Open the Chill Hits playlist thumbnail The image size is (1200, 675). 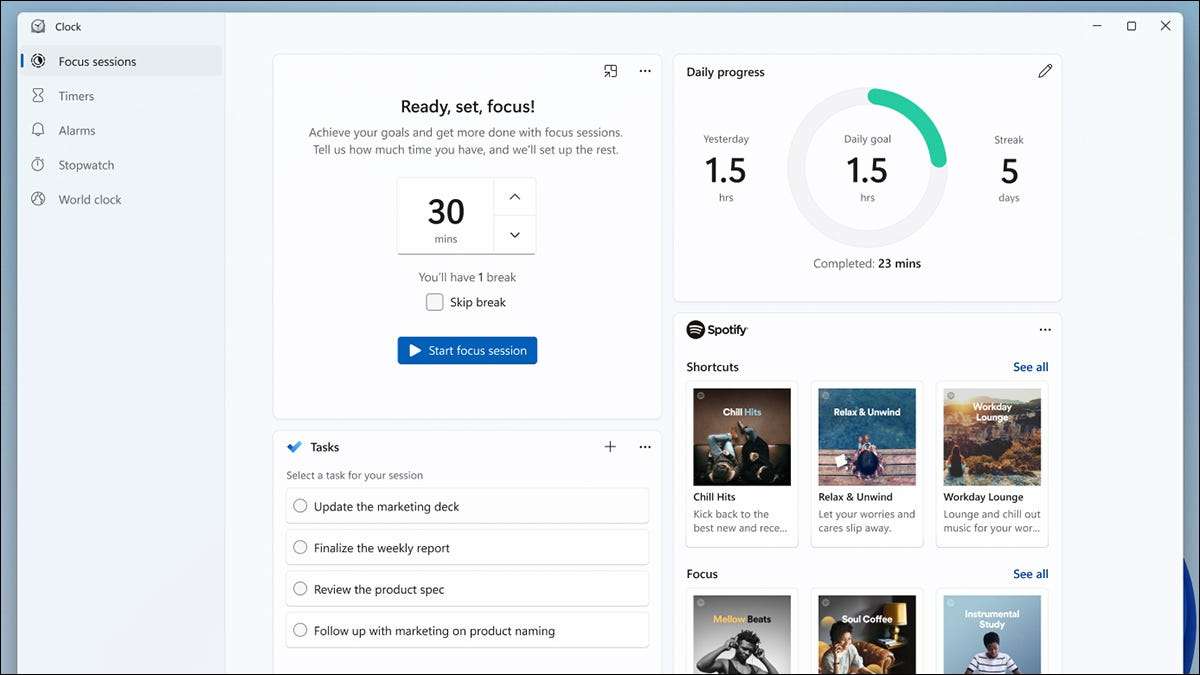point(742,437)
